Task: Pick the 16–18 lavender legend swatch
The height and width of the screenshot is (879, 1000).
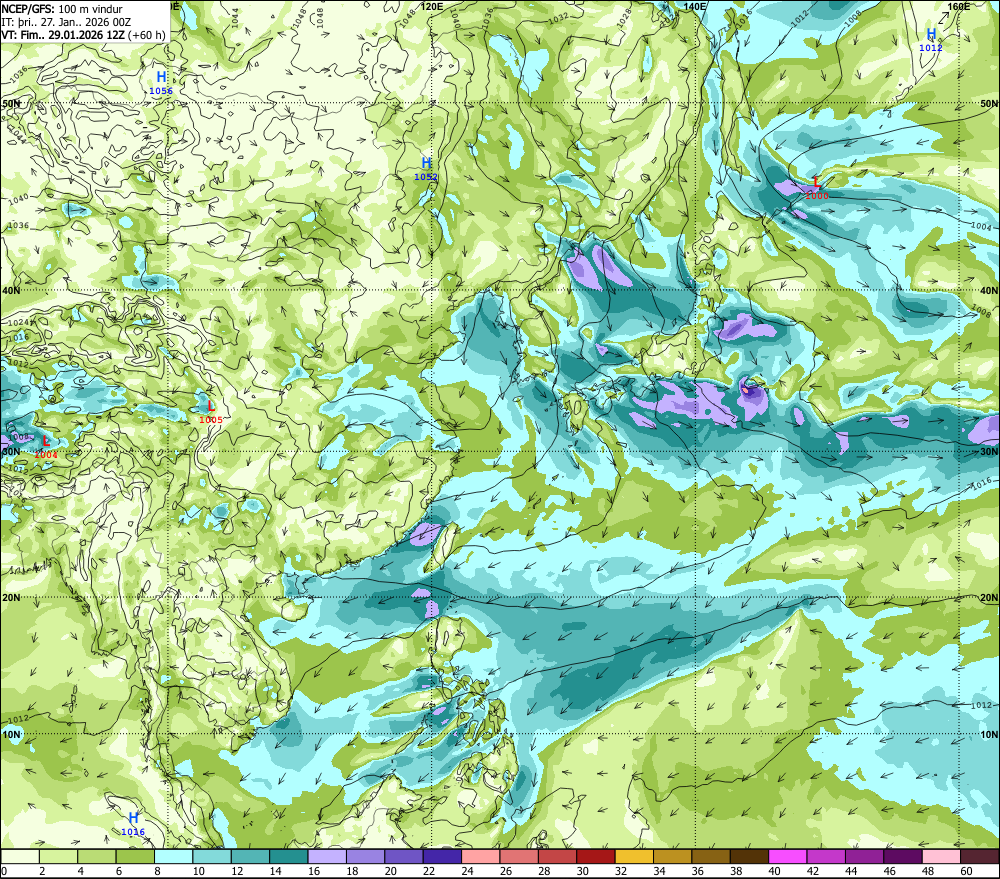Action: (x=327, y=856)
